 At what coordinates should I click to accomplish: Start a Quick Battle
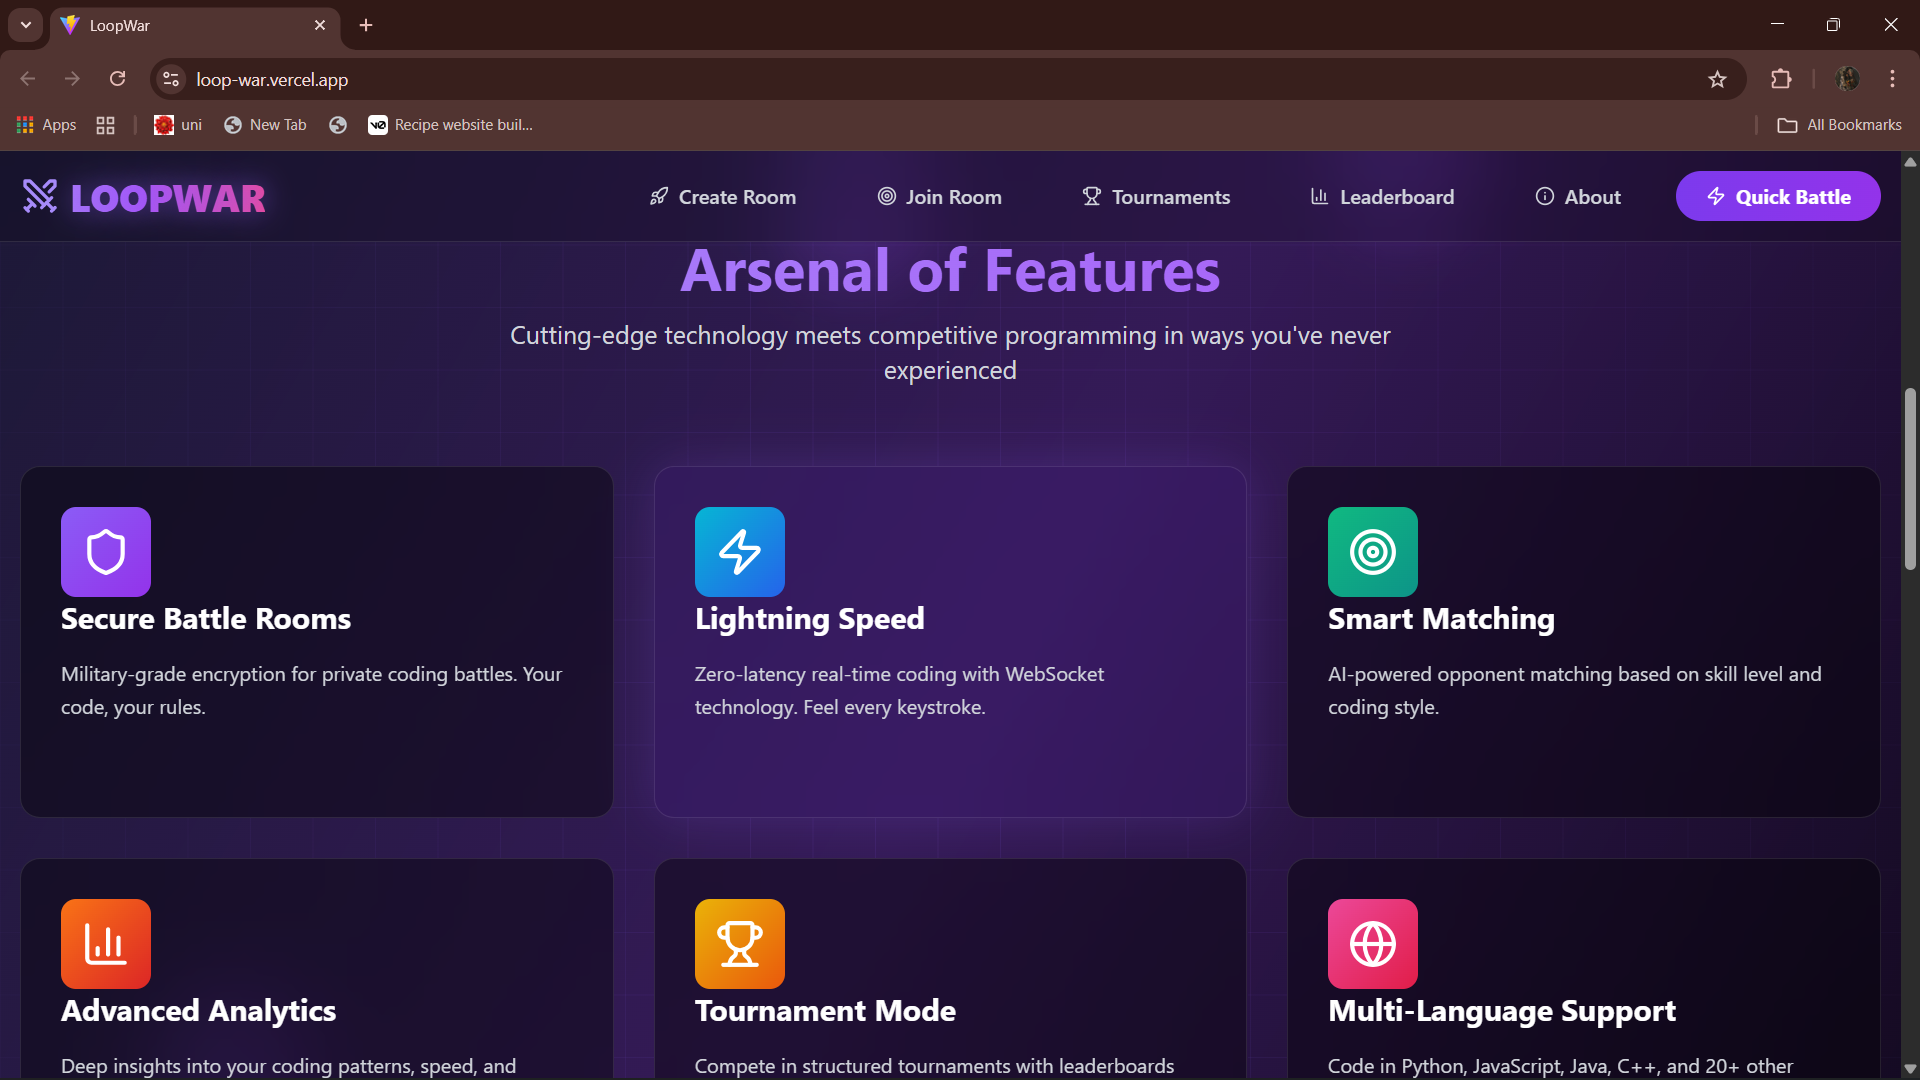pyautogui.click(x=1778, y=197)
